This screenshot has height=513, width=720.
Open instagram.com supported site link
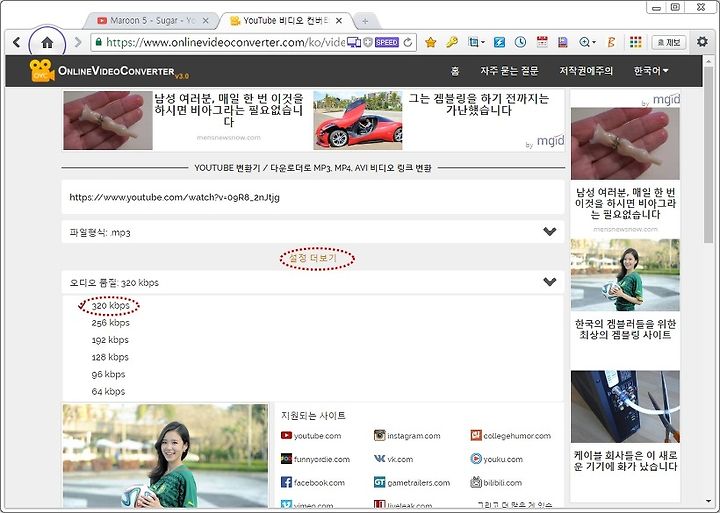[407, 435]
